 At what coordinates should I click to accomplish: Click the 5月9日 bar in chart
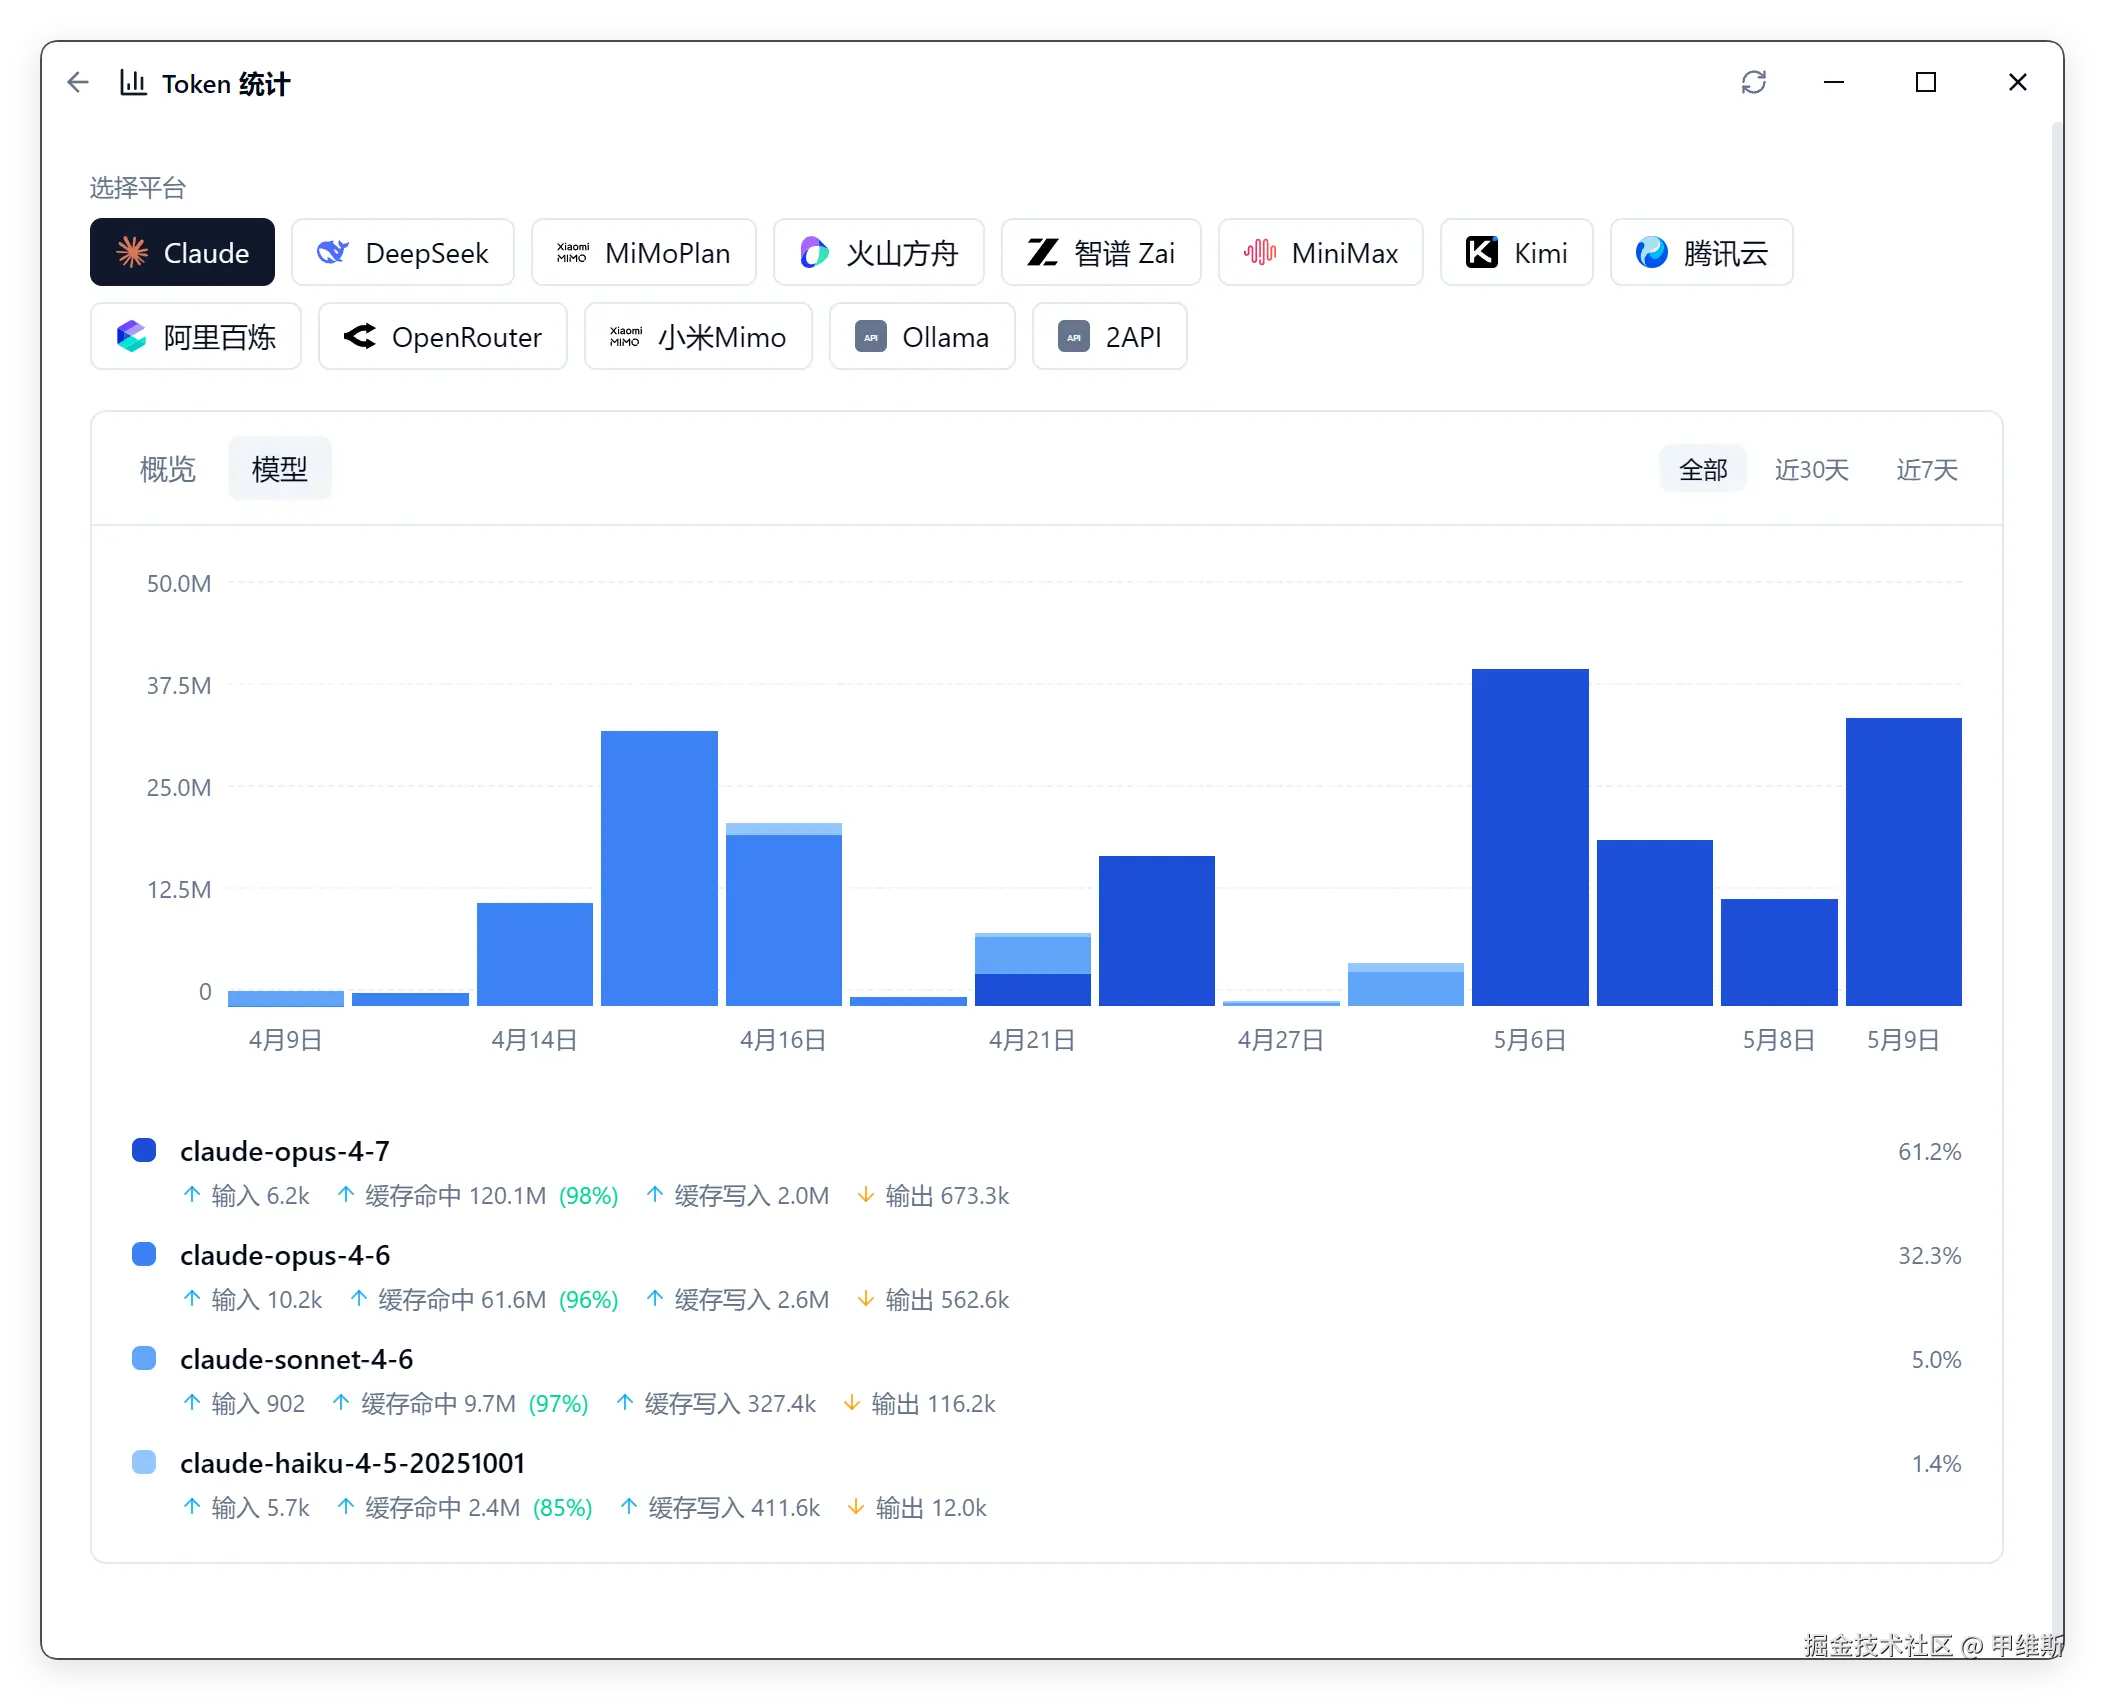point(1903,861)
